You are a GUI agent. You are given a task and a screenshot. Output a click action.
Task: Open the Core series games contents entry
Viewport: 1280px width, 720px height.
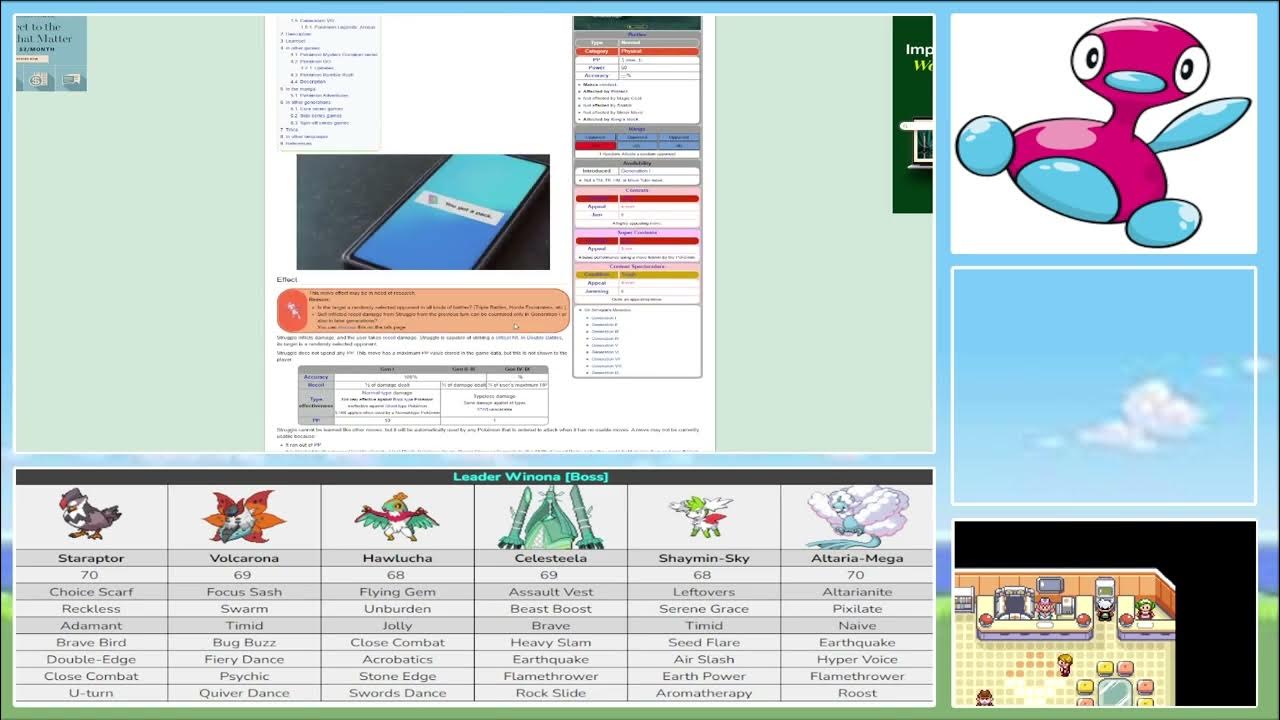click(317, 109)
